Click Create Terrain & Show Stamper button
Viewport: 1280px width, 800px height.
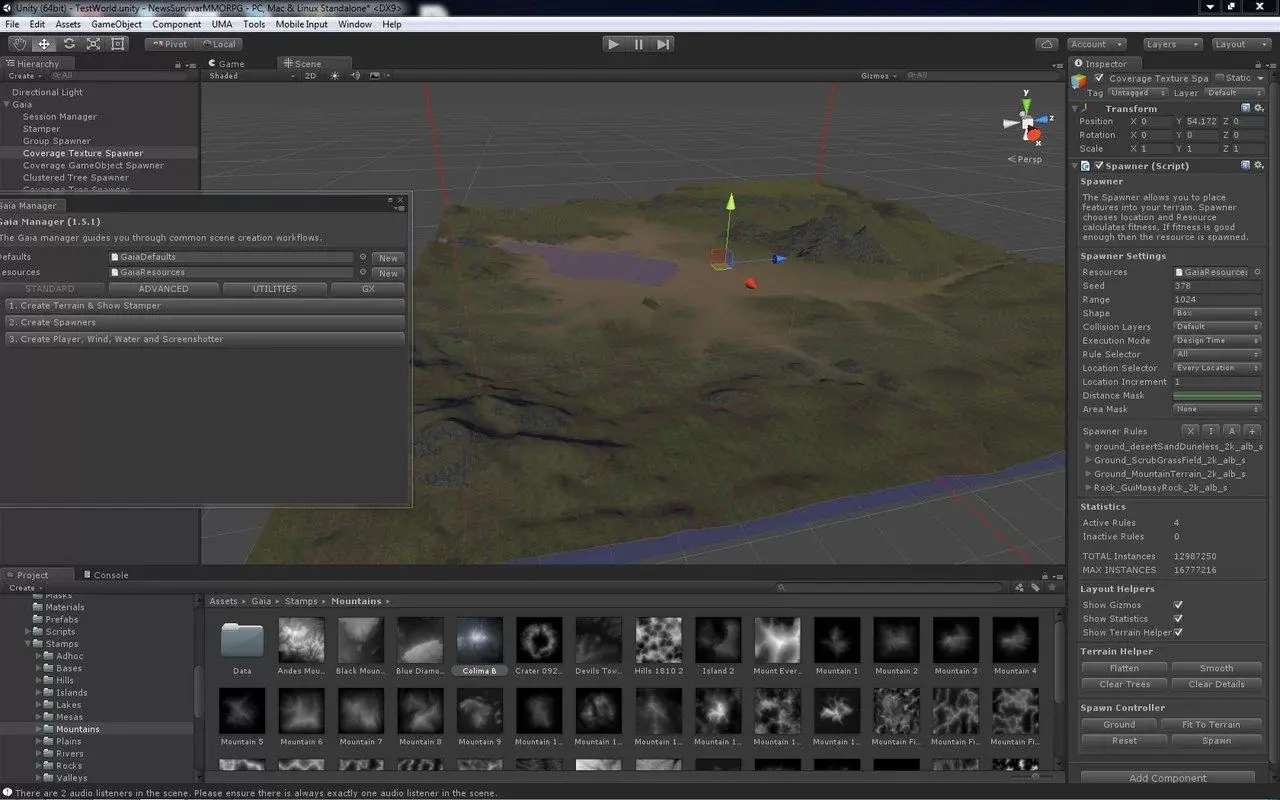pyautogui.click(x=203, y=306)
